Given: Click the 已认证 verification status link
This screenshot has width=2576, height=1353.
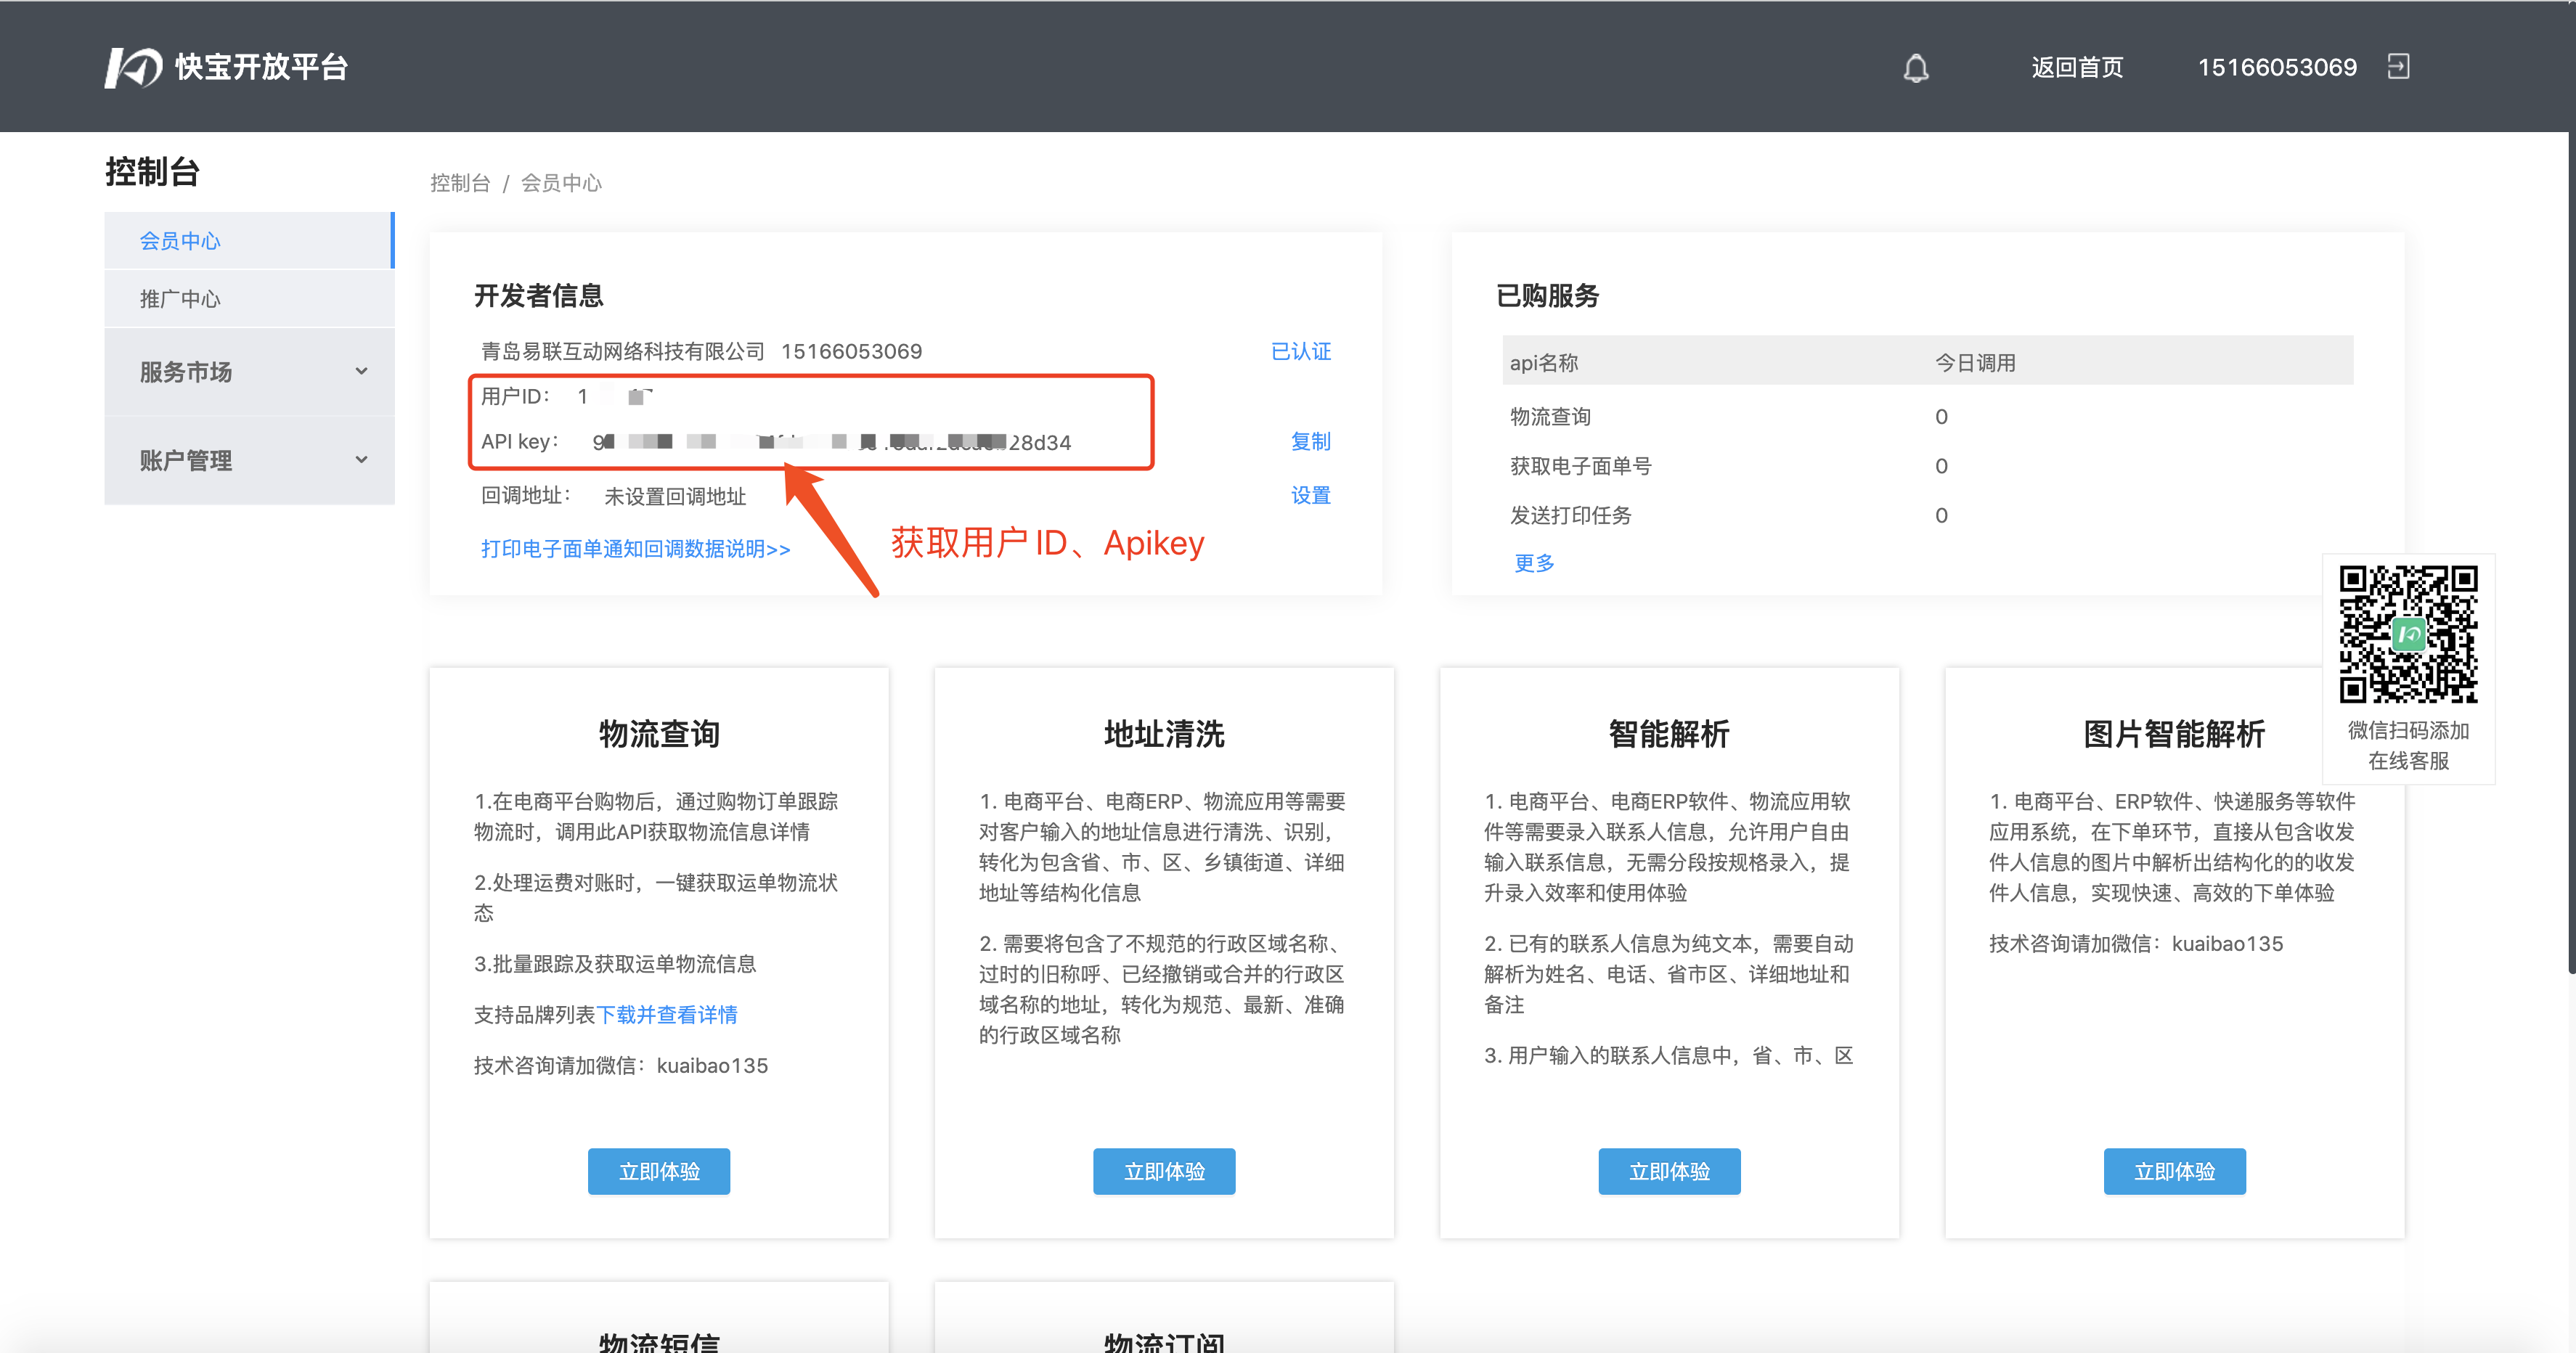Looking at the screenshot, I should [1300, 351].
